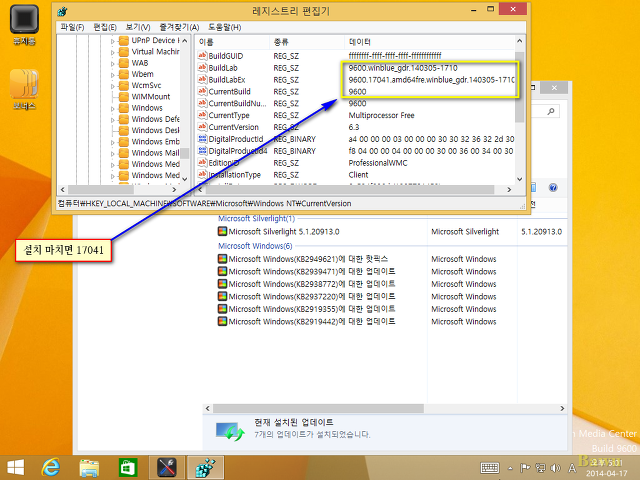Click the DigitalProductId binary value icon

click(x=202, y=139)
